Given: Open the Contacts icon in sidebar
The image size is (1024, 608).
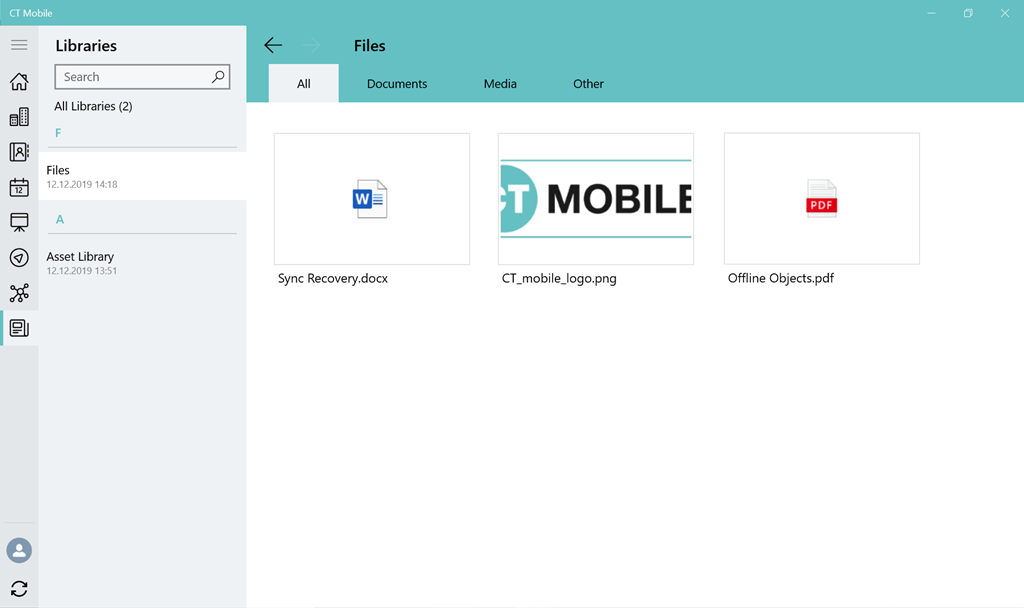Looking at the screenshot, I should click(x=19, y=152).
